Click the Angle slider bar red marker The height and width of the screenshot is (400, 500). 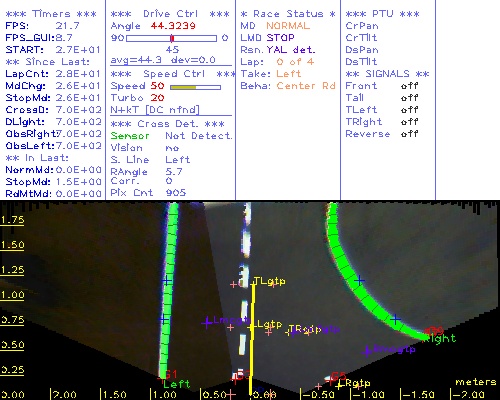[x=172, y=38]
